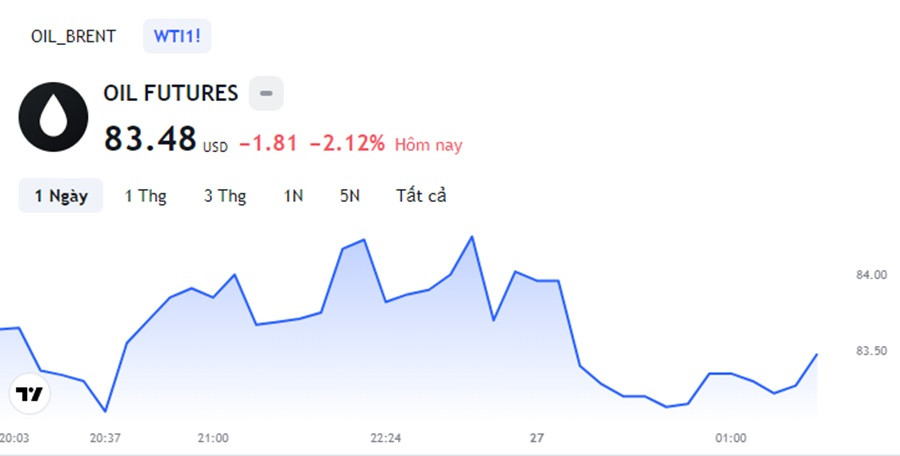Click the −2.12% change value
The height and width of the screenshot is (456, 900).
point(347,143)
